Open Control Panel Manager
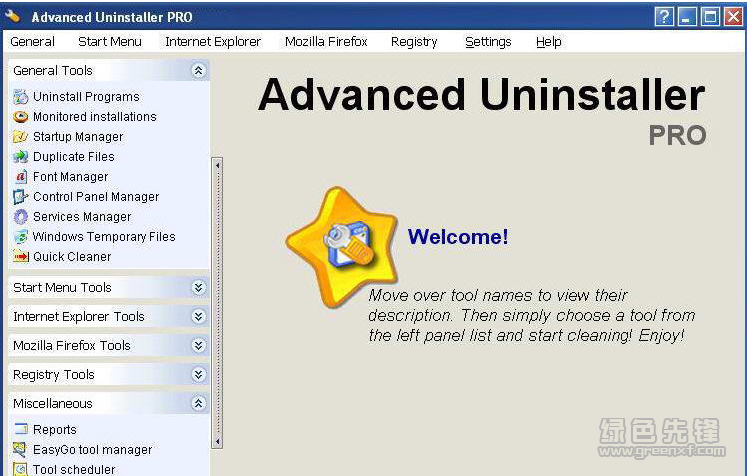Viewport: 747px width, 476px height. (x=96, y=197)
